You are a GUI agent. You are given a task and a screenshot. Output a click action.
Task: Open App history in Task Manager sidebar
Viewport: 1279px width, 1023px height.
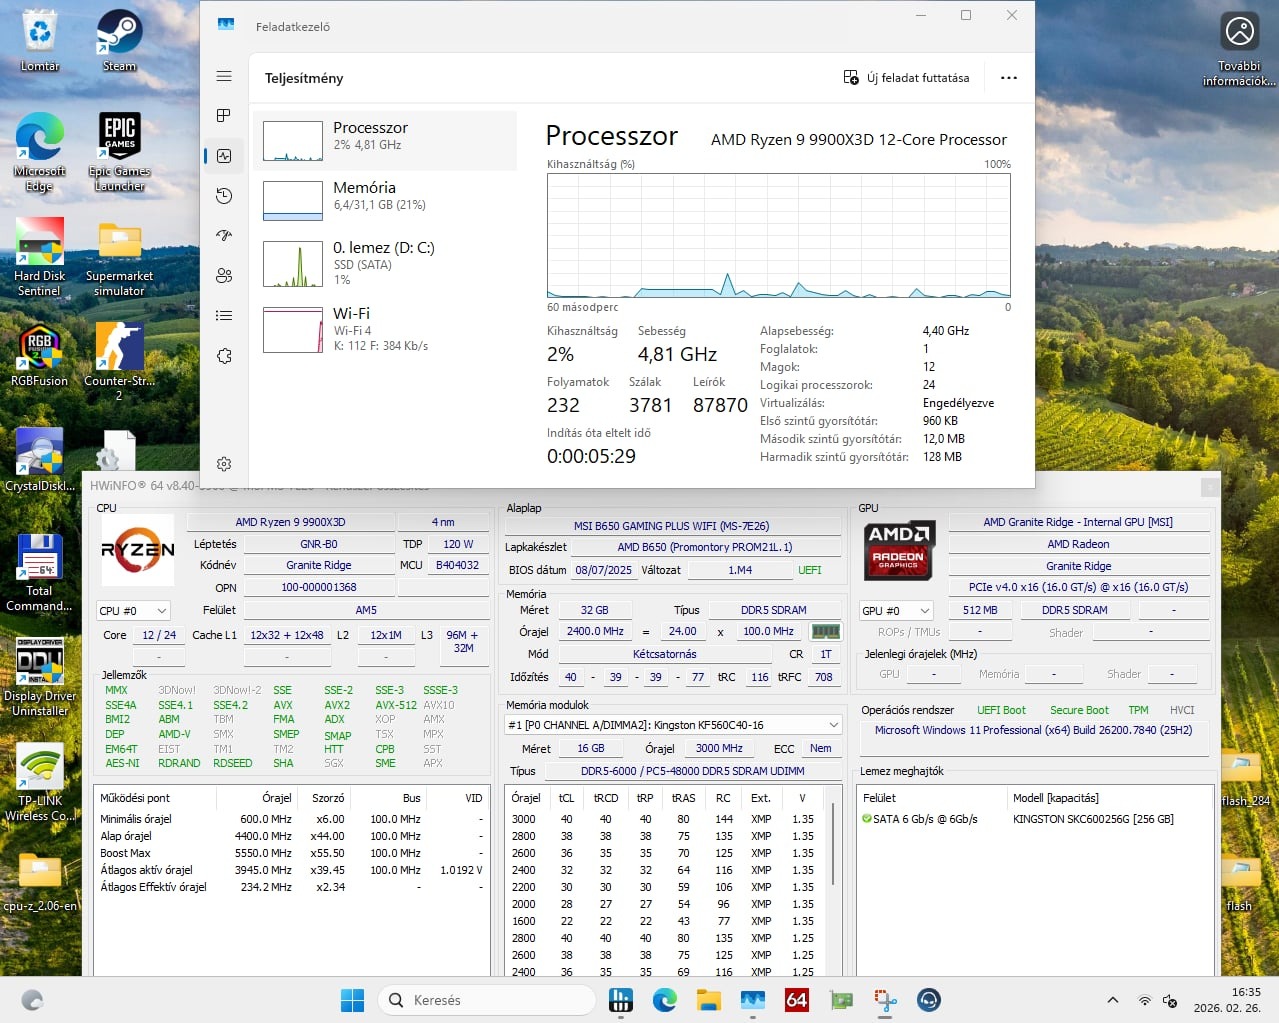224,196
